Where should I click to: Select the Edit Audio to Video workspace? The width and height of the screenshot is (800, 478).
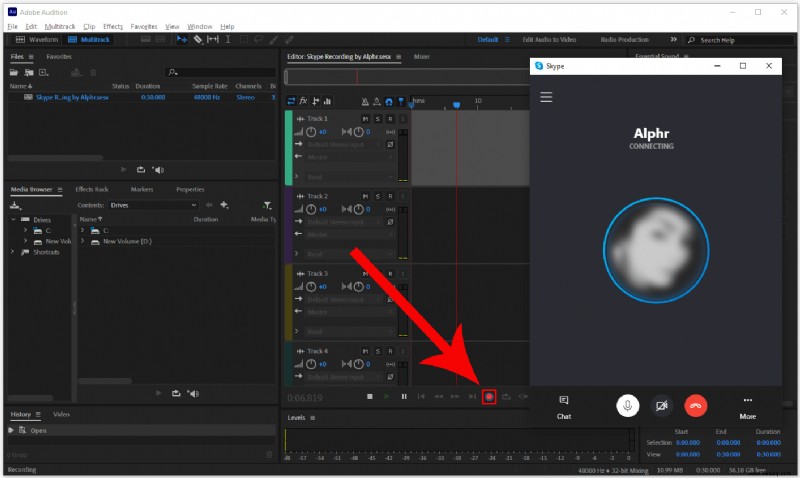pos(549,39)
